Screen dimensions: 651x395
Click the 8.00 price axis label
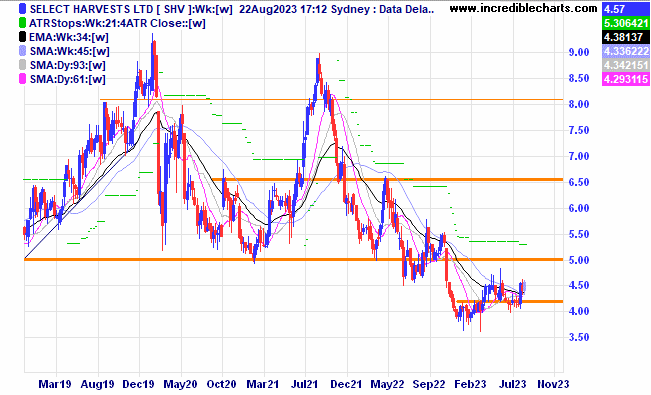579,104
